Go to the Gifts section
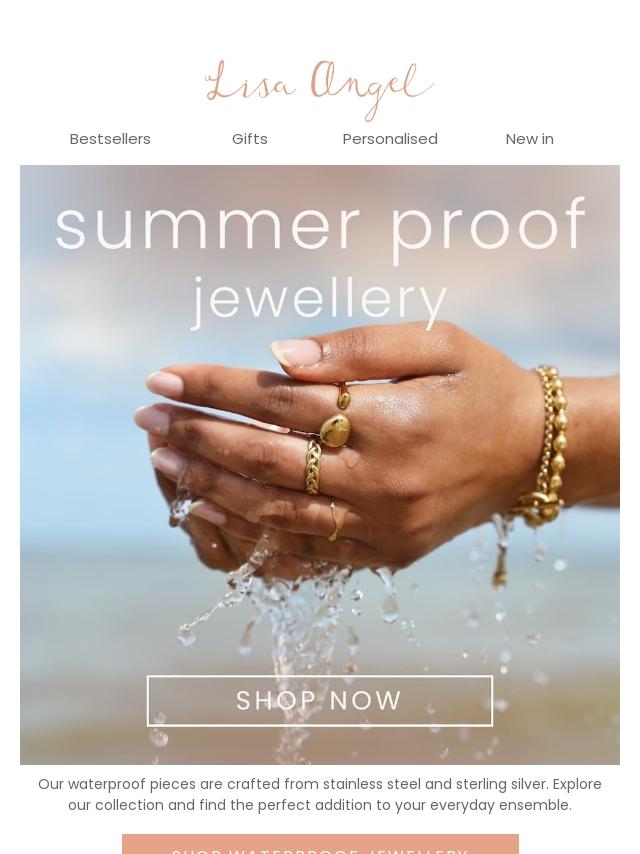 pos(249,139)
